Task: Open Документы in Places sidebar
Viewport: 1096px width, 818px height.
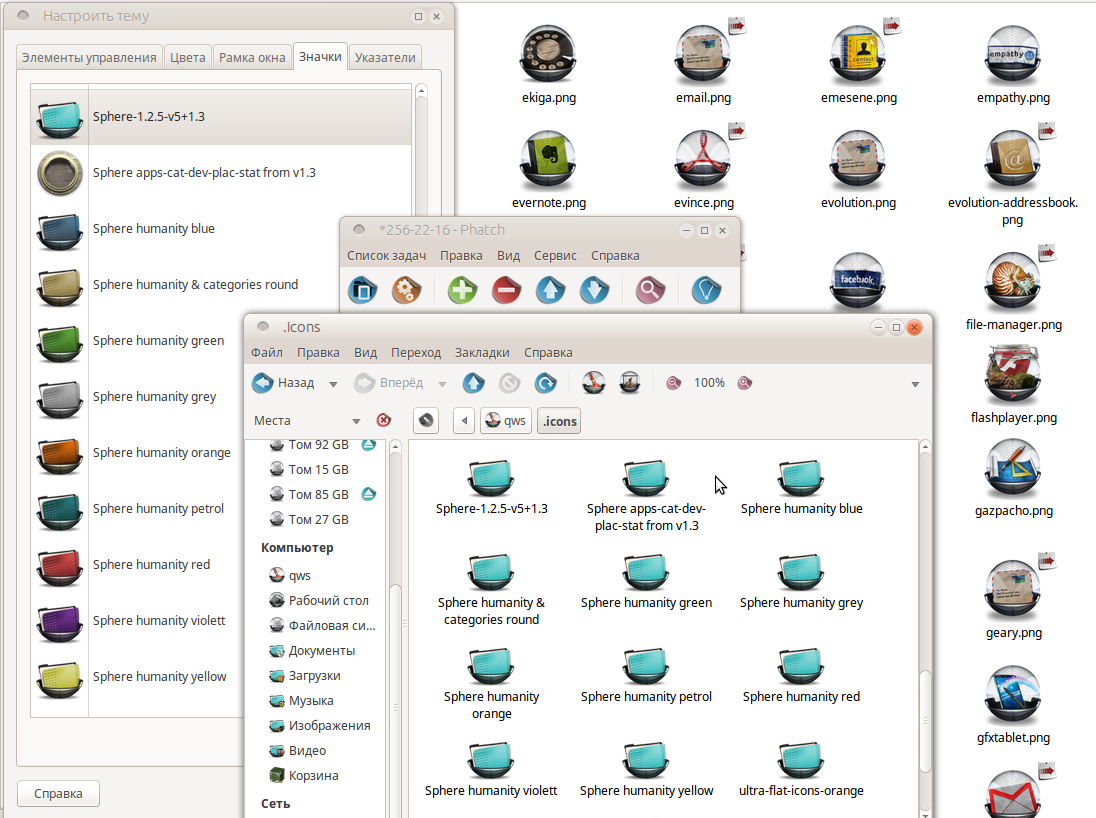Action: 312,651
